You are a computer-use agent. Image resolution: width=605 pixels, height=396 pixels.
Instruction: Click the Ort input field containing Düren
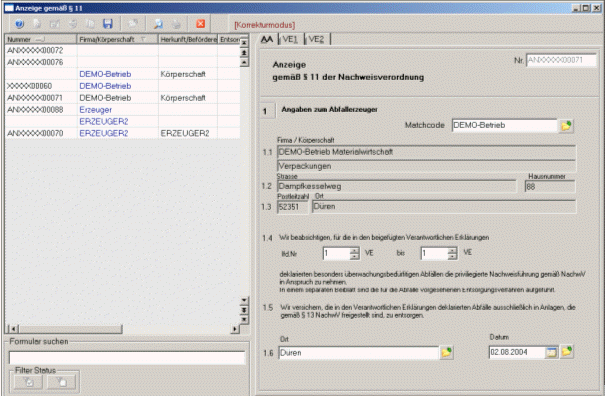click(x=358, y=353)
